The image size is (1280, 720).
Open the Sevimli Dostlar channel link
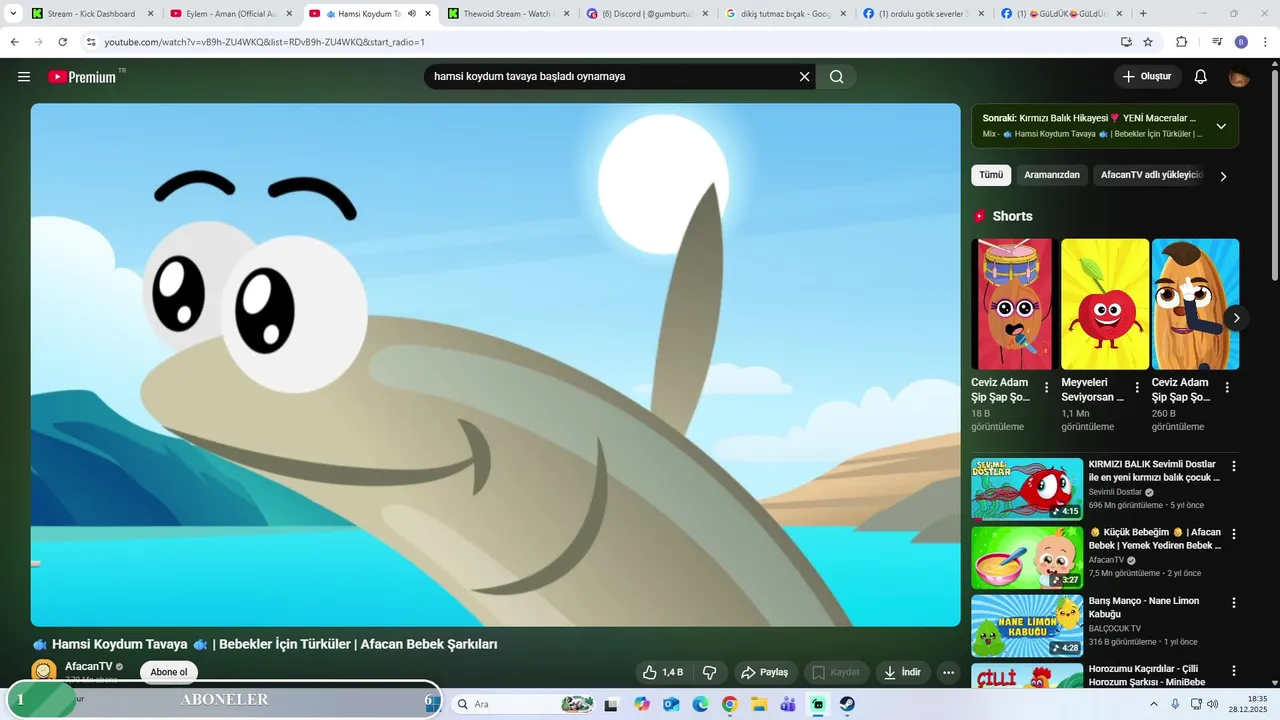coord(1115,492)
